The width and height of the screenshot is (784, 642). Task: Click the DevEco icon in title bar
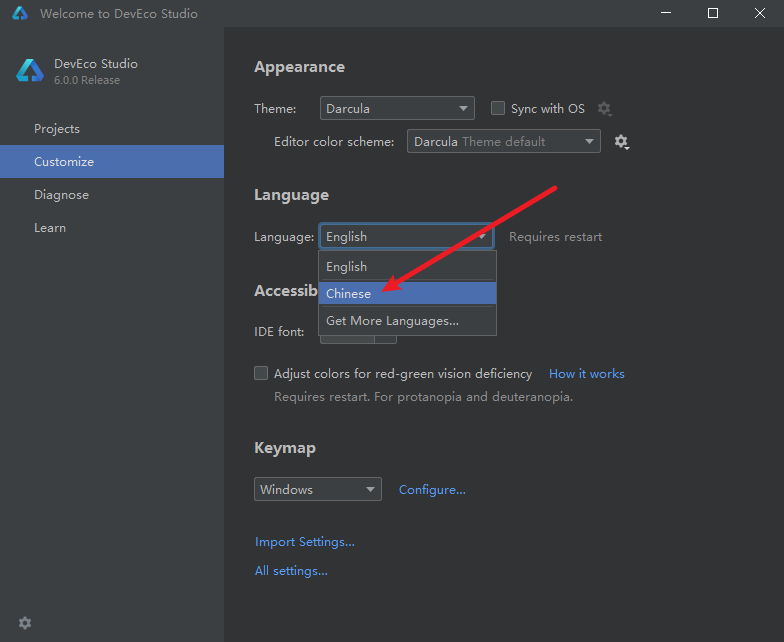click(20, 13)
